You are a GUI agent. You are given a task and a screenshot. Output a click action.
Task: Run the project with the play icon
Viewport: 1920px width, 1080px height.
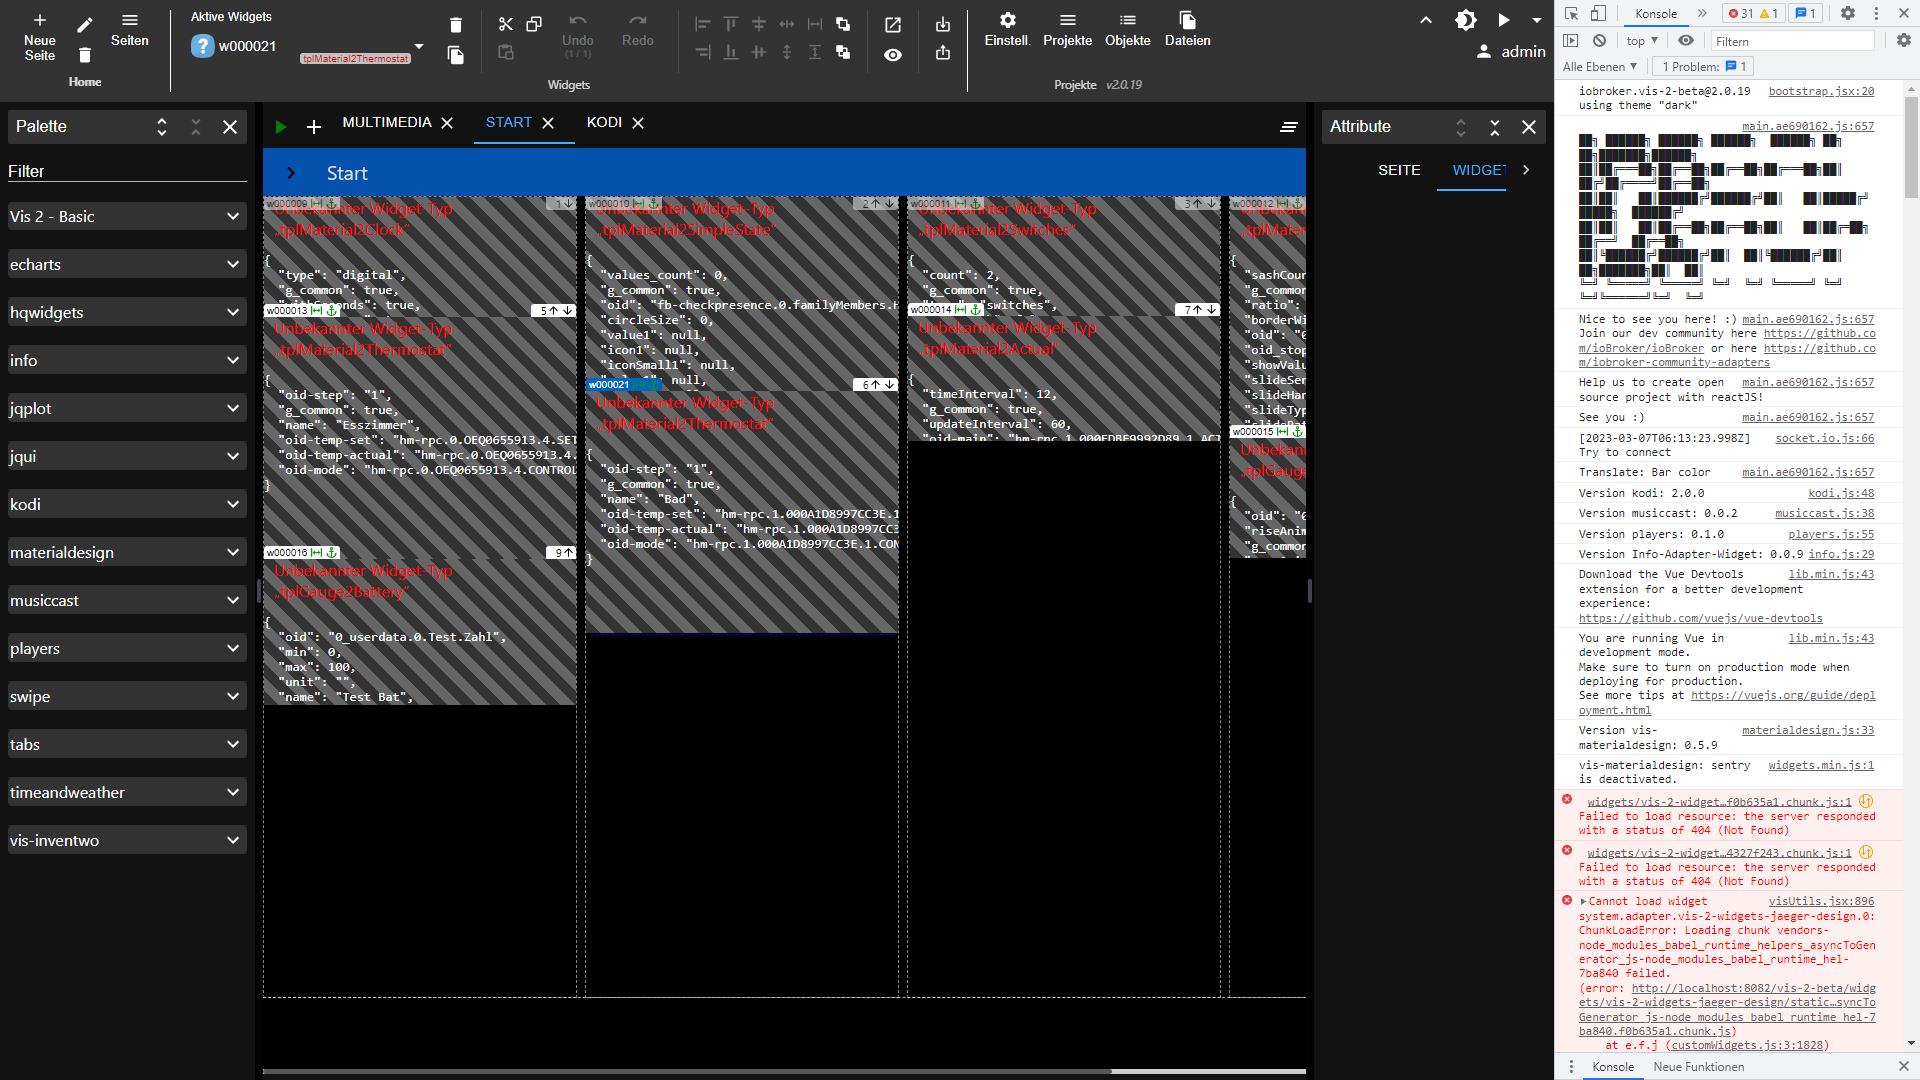(1504, 19)
